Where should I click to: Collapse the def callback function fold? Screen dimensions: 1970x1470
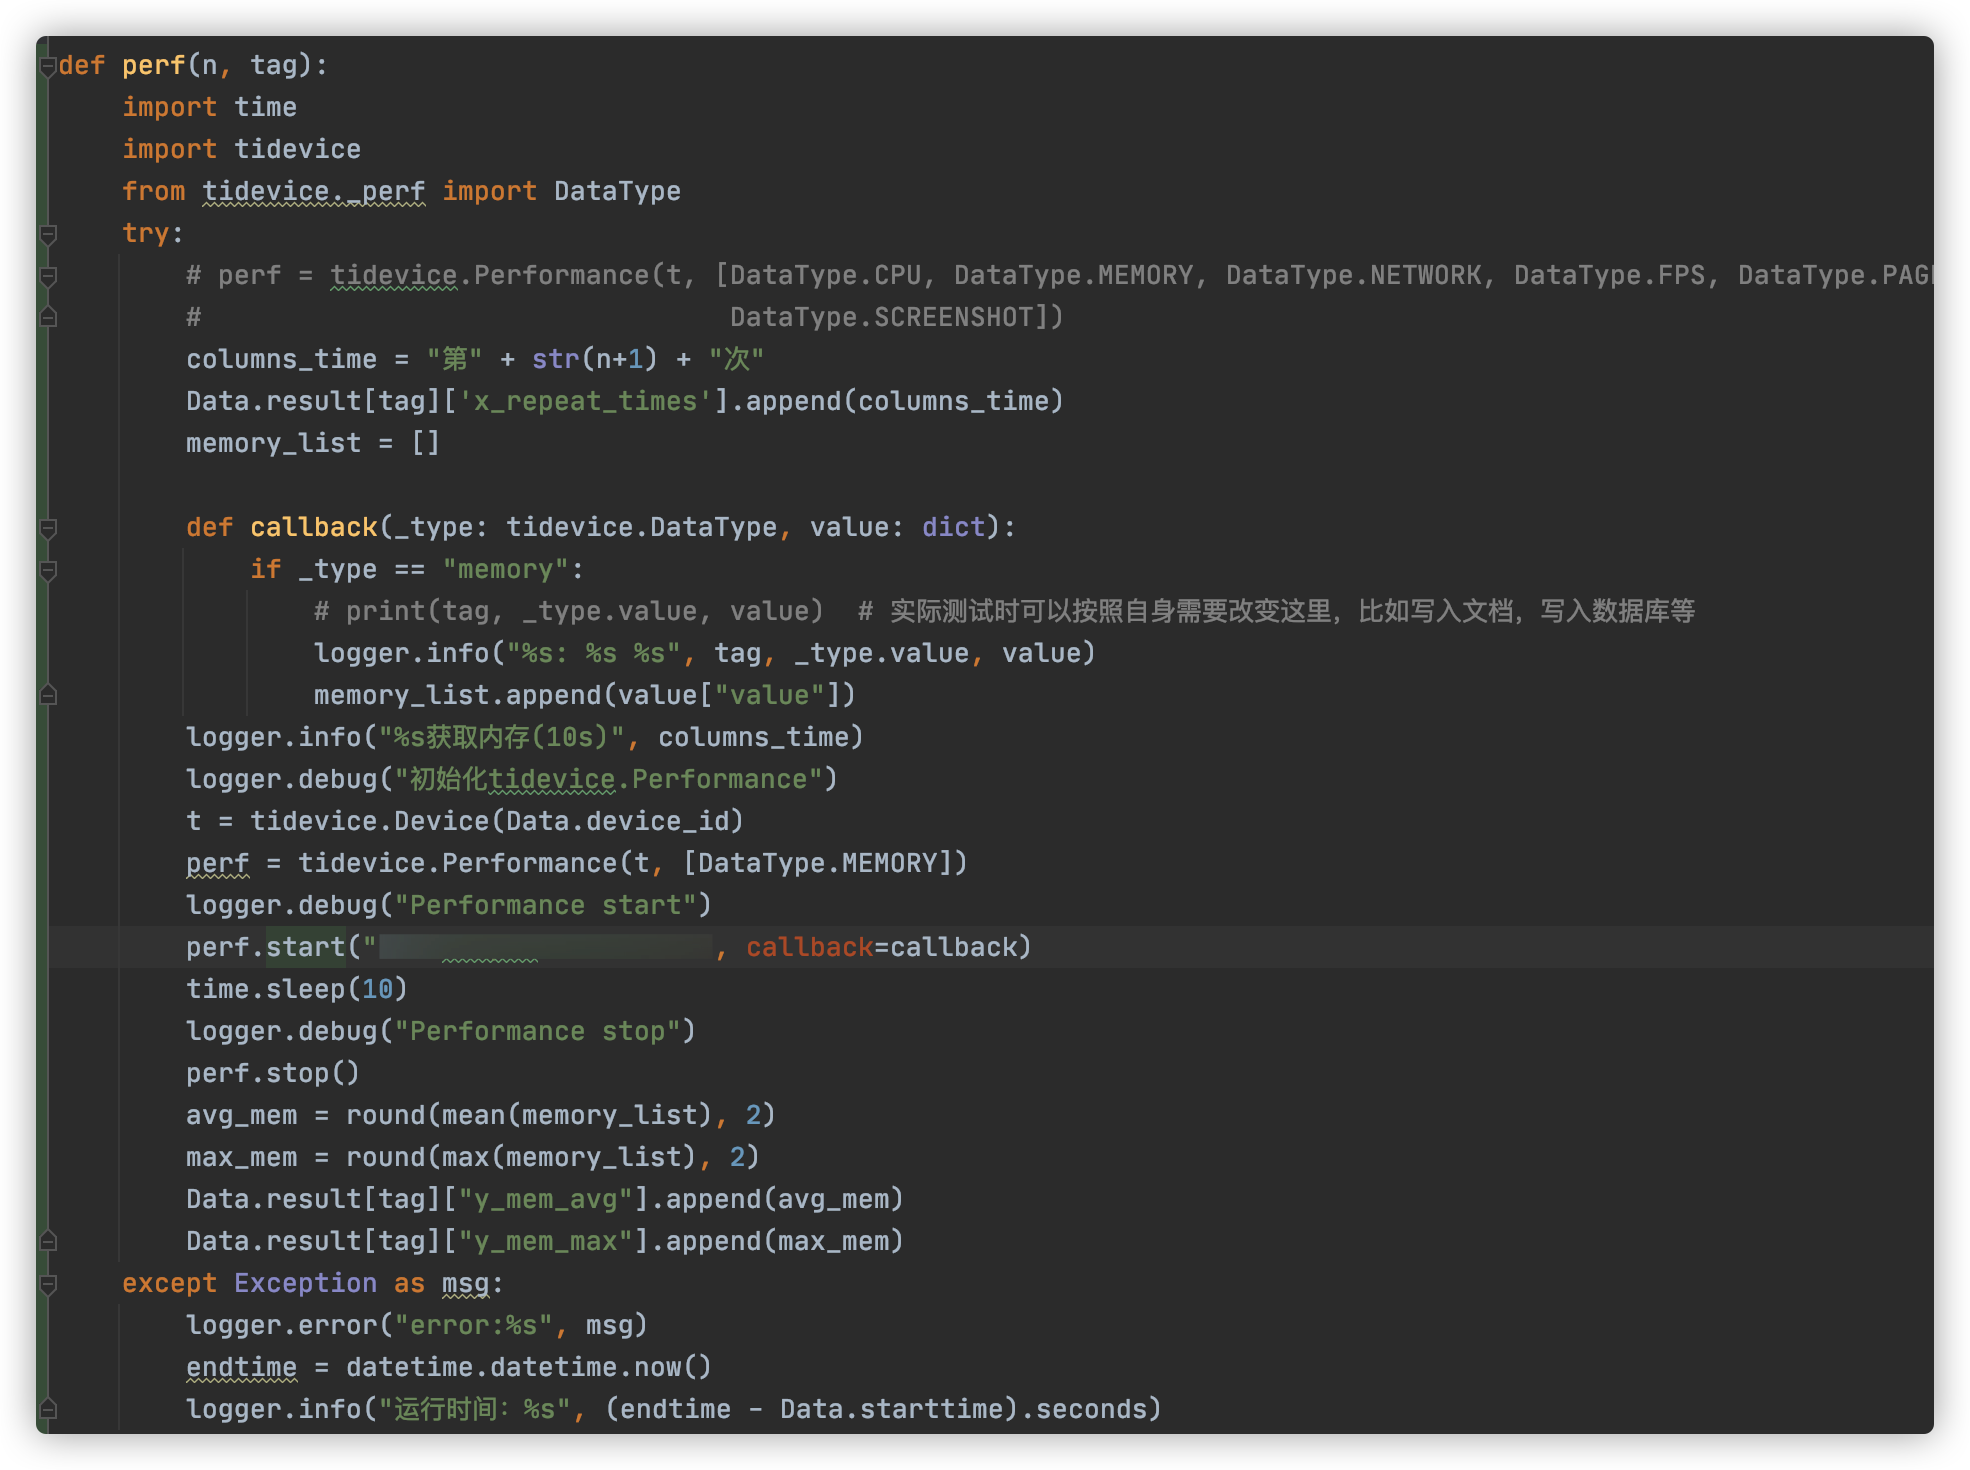click(48, 528)
